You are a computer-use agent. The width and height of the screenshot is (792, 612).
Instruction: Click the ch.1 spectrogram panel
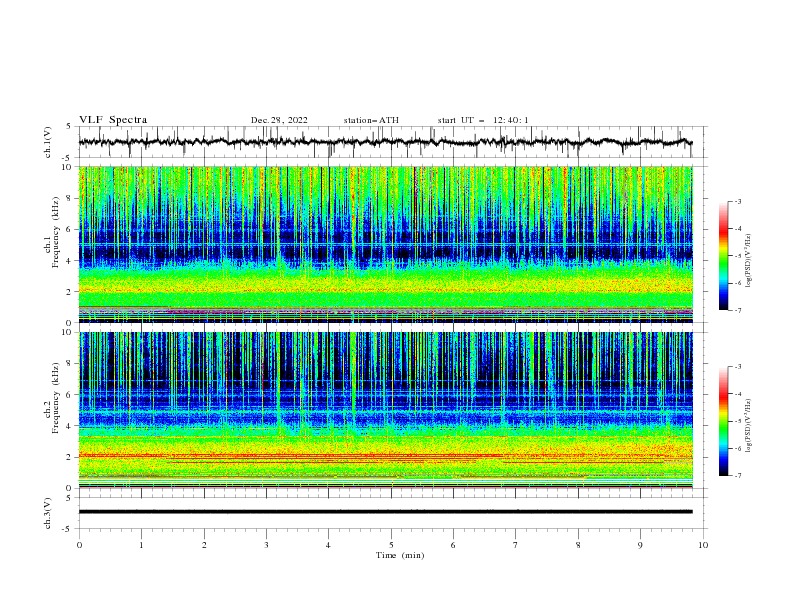click(x=385, y=244)
